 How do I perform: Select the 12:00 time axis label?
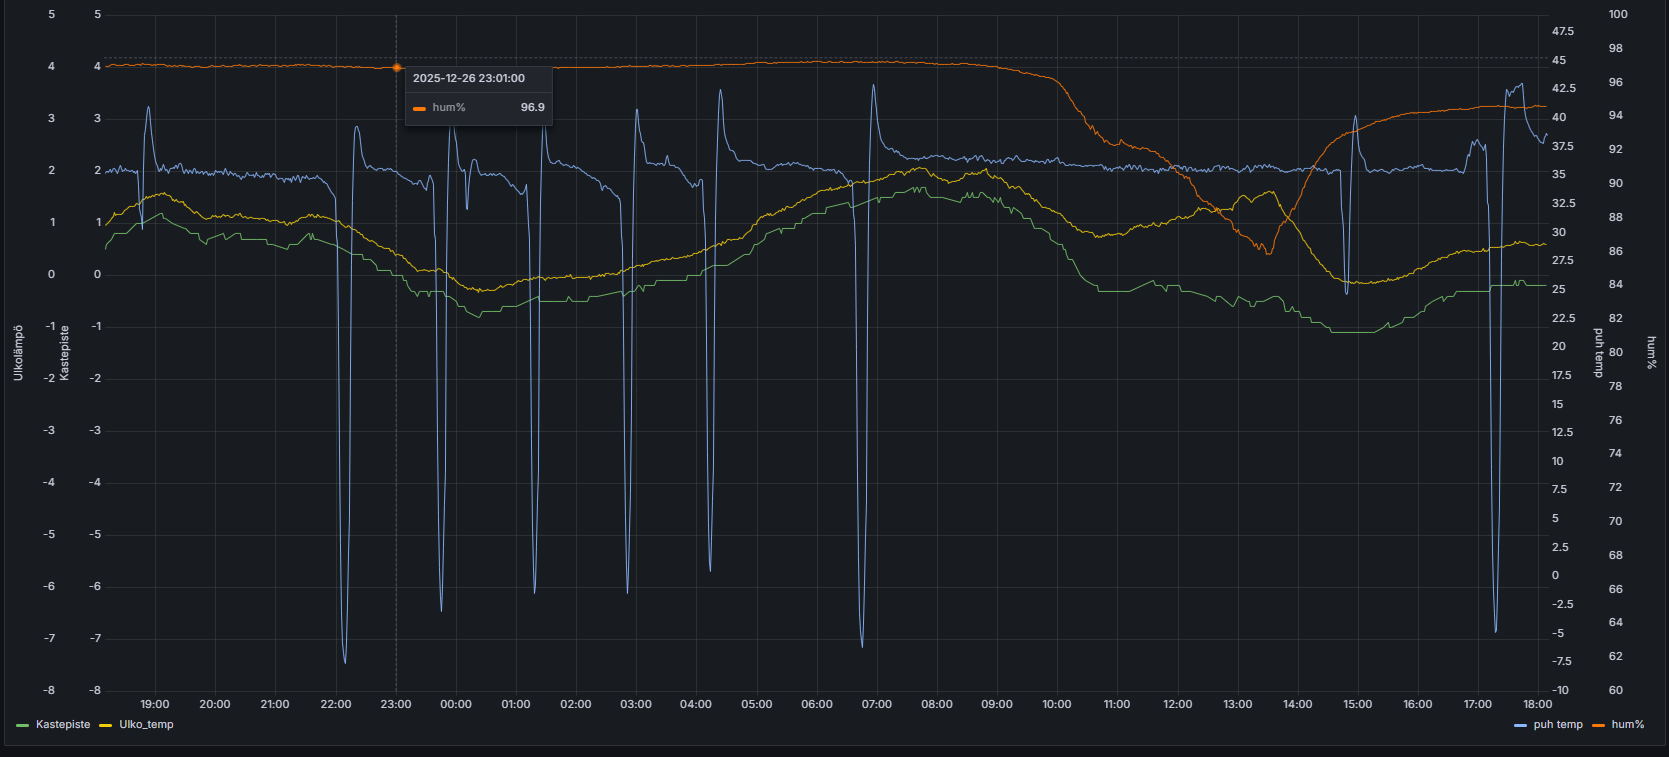point(1177,705)
